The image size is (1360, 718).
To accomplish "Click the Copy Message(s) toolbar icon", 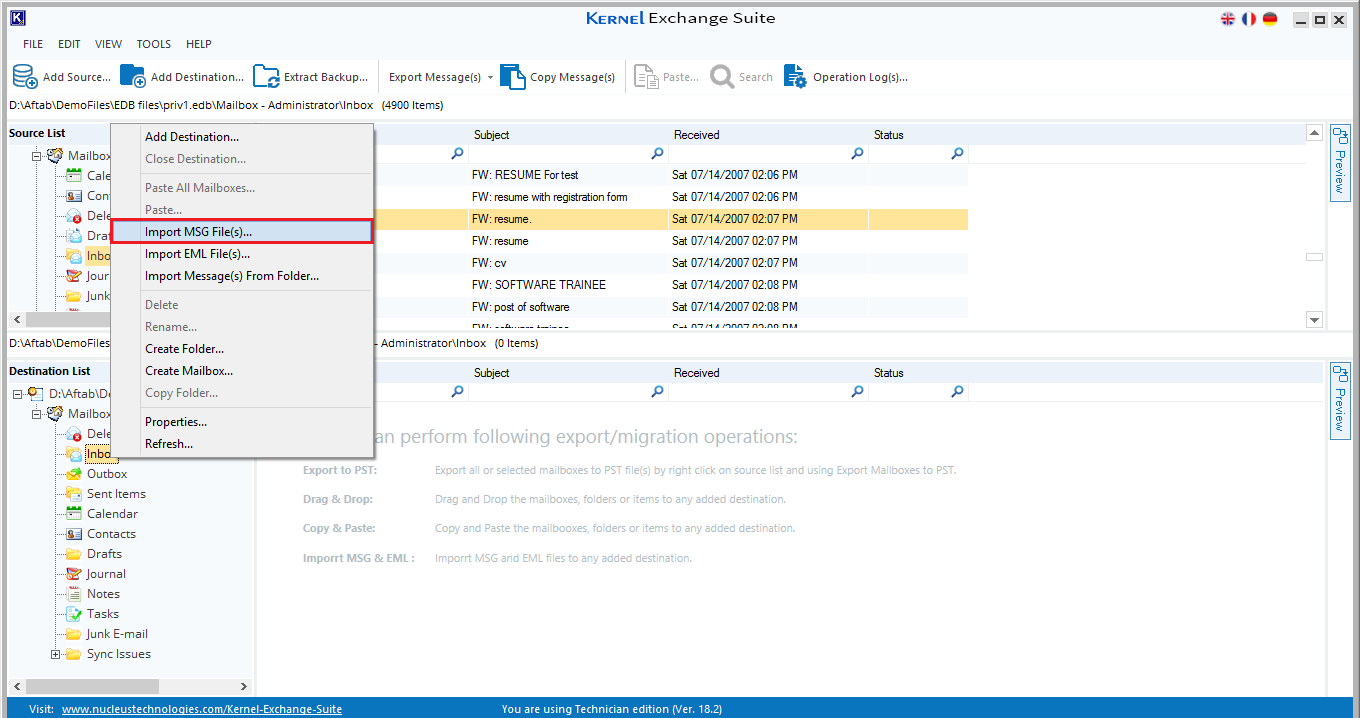I will (513, 77).
